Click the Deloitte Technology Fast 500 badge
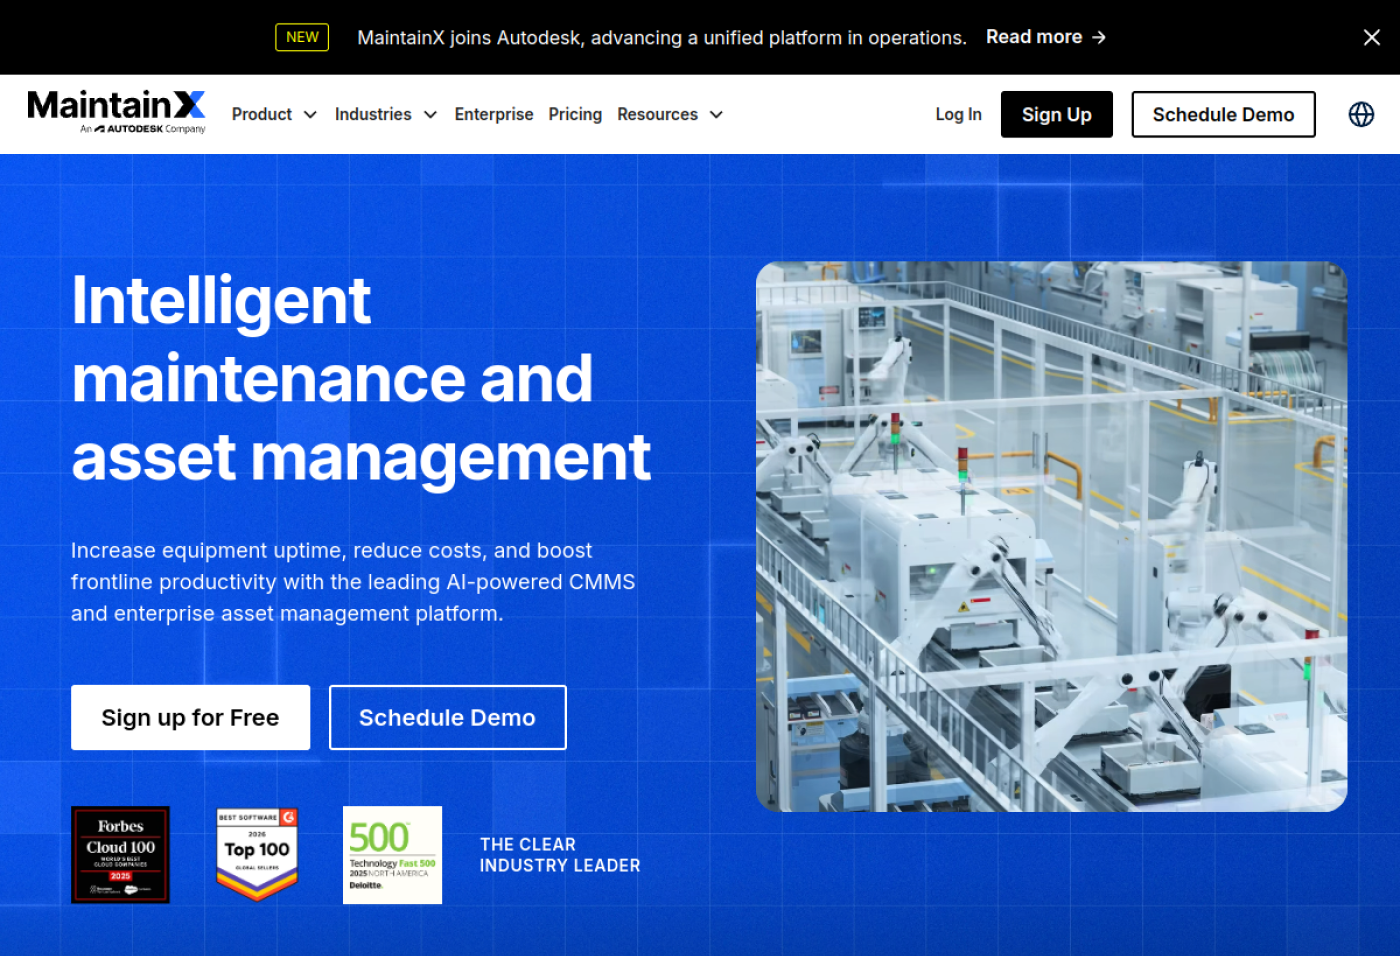The height and width of the screenshot is (956, 1400). [x=392, y=855]
